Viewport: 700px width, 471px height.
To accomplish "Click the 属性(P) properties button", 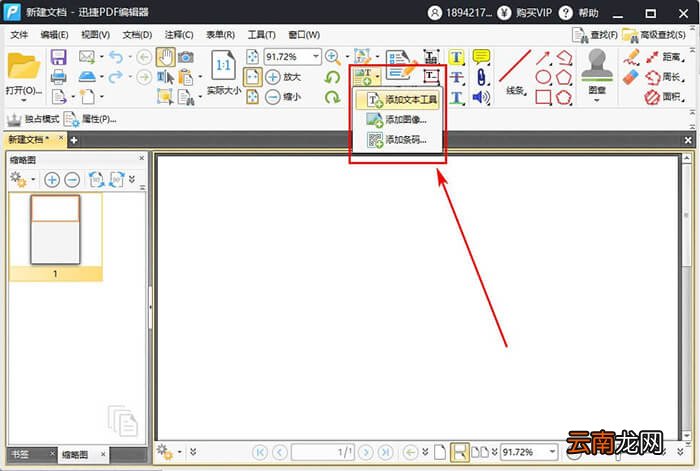I will click(91, 119).
